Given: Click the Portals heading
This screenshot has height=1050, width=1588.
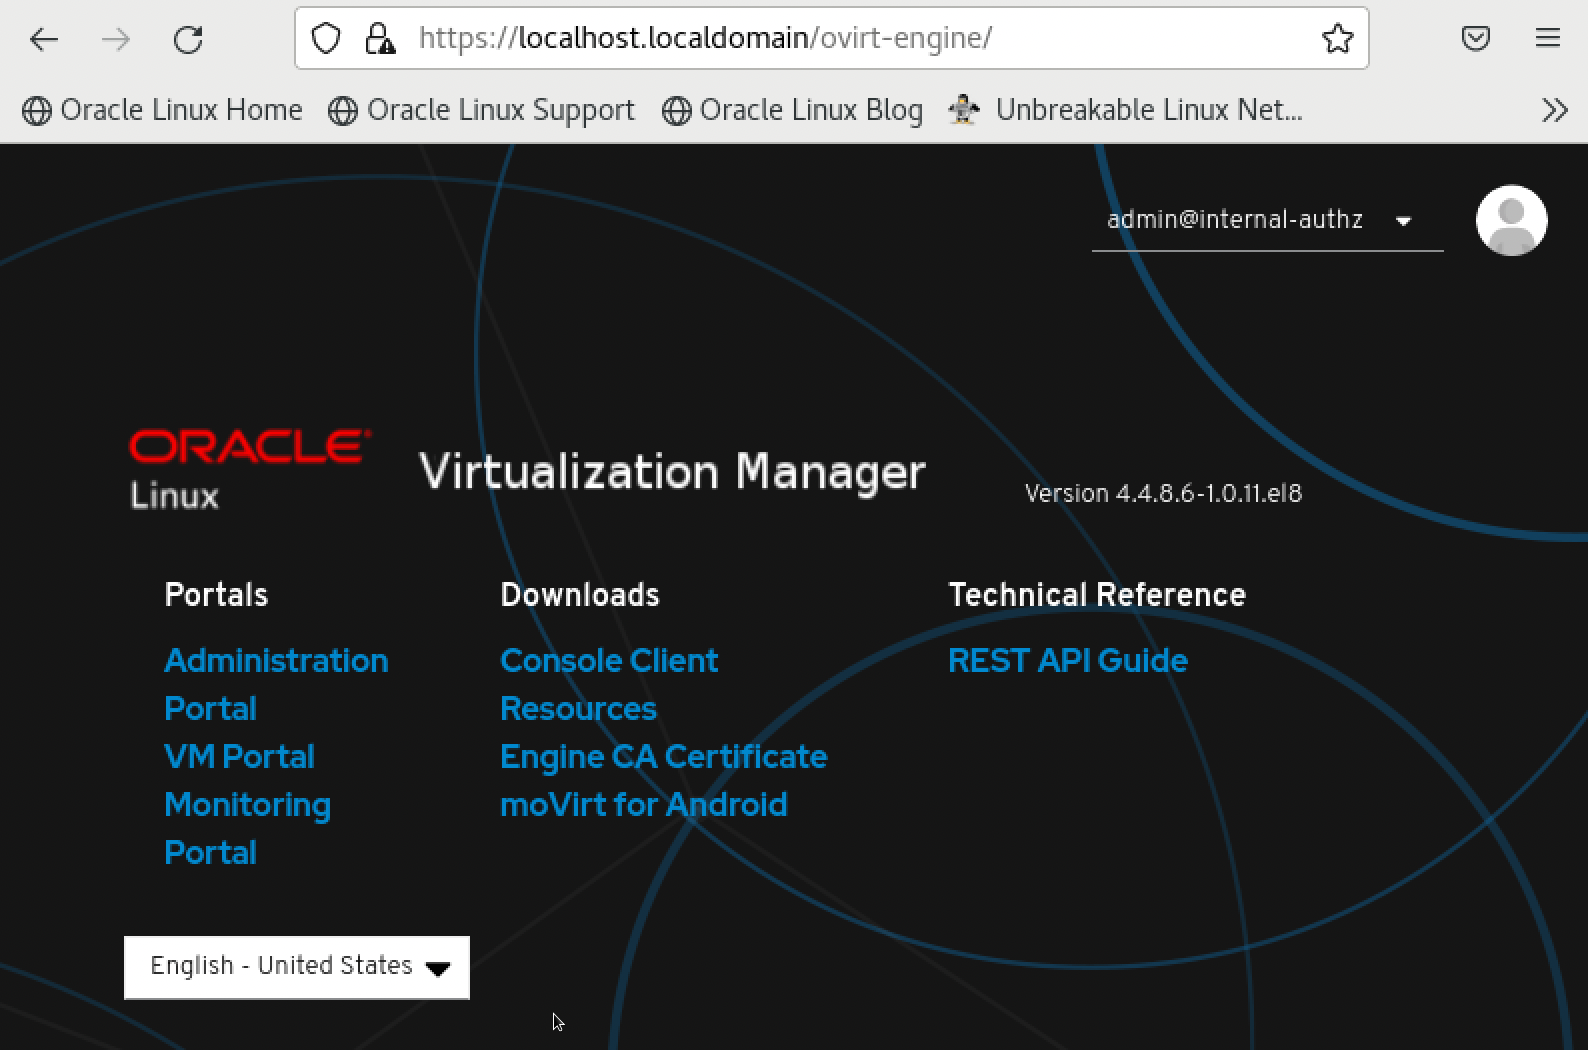Looking at the screenshot, I should [x=216, y=595].
